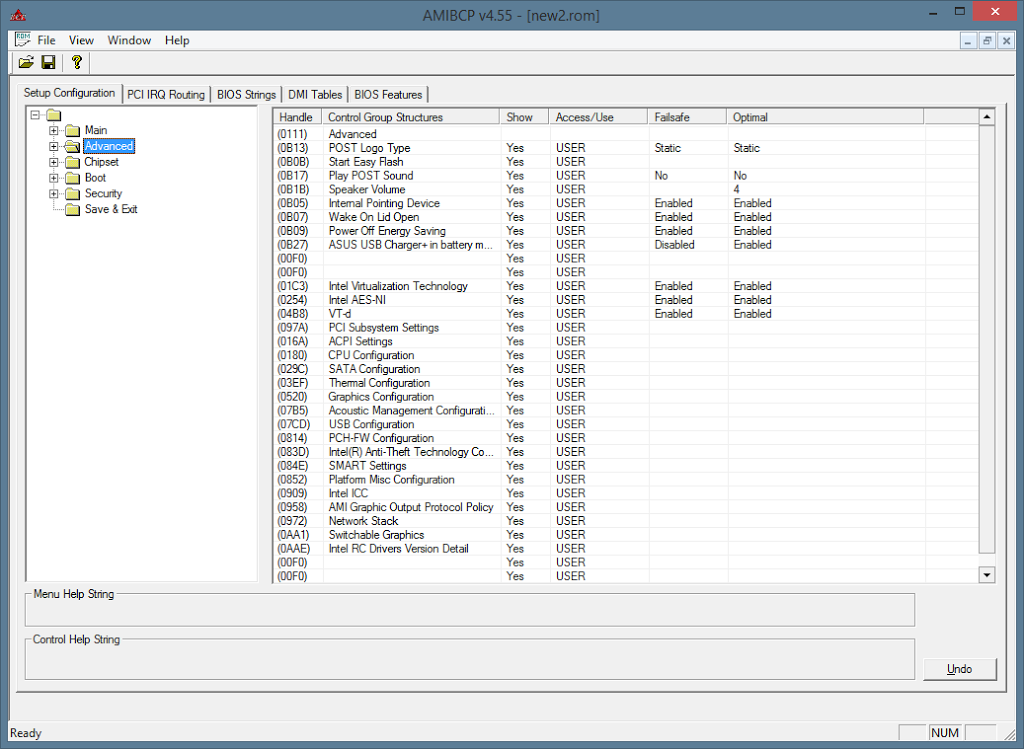
Task: Select Intel Virtualization Technology row
Action: [x=626, y=286]
